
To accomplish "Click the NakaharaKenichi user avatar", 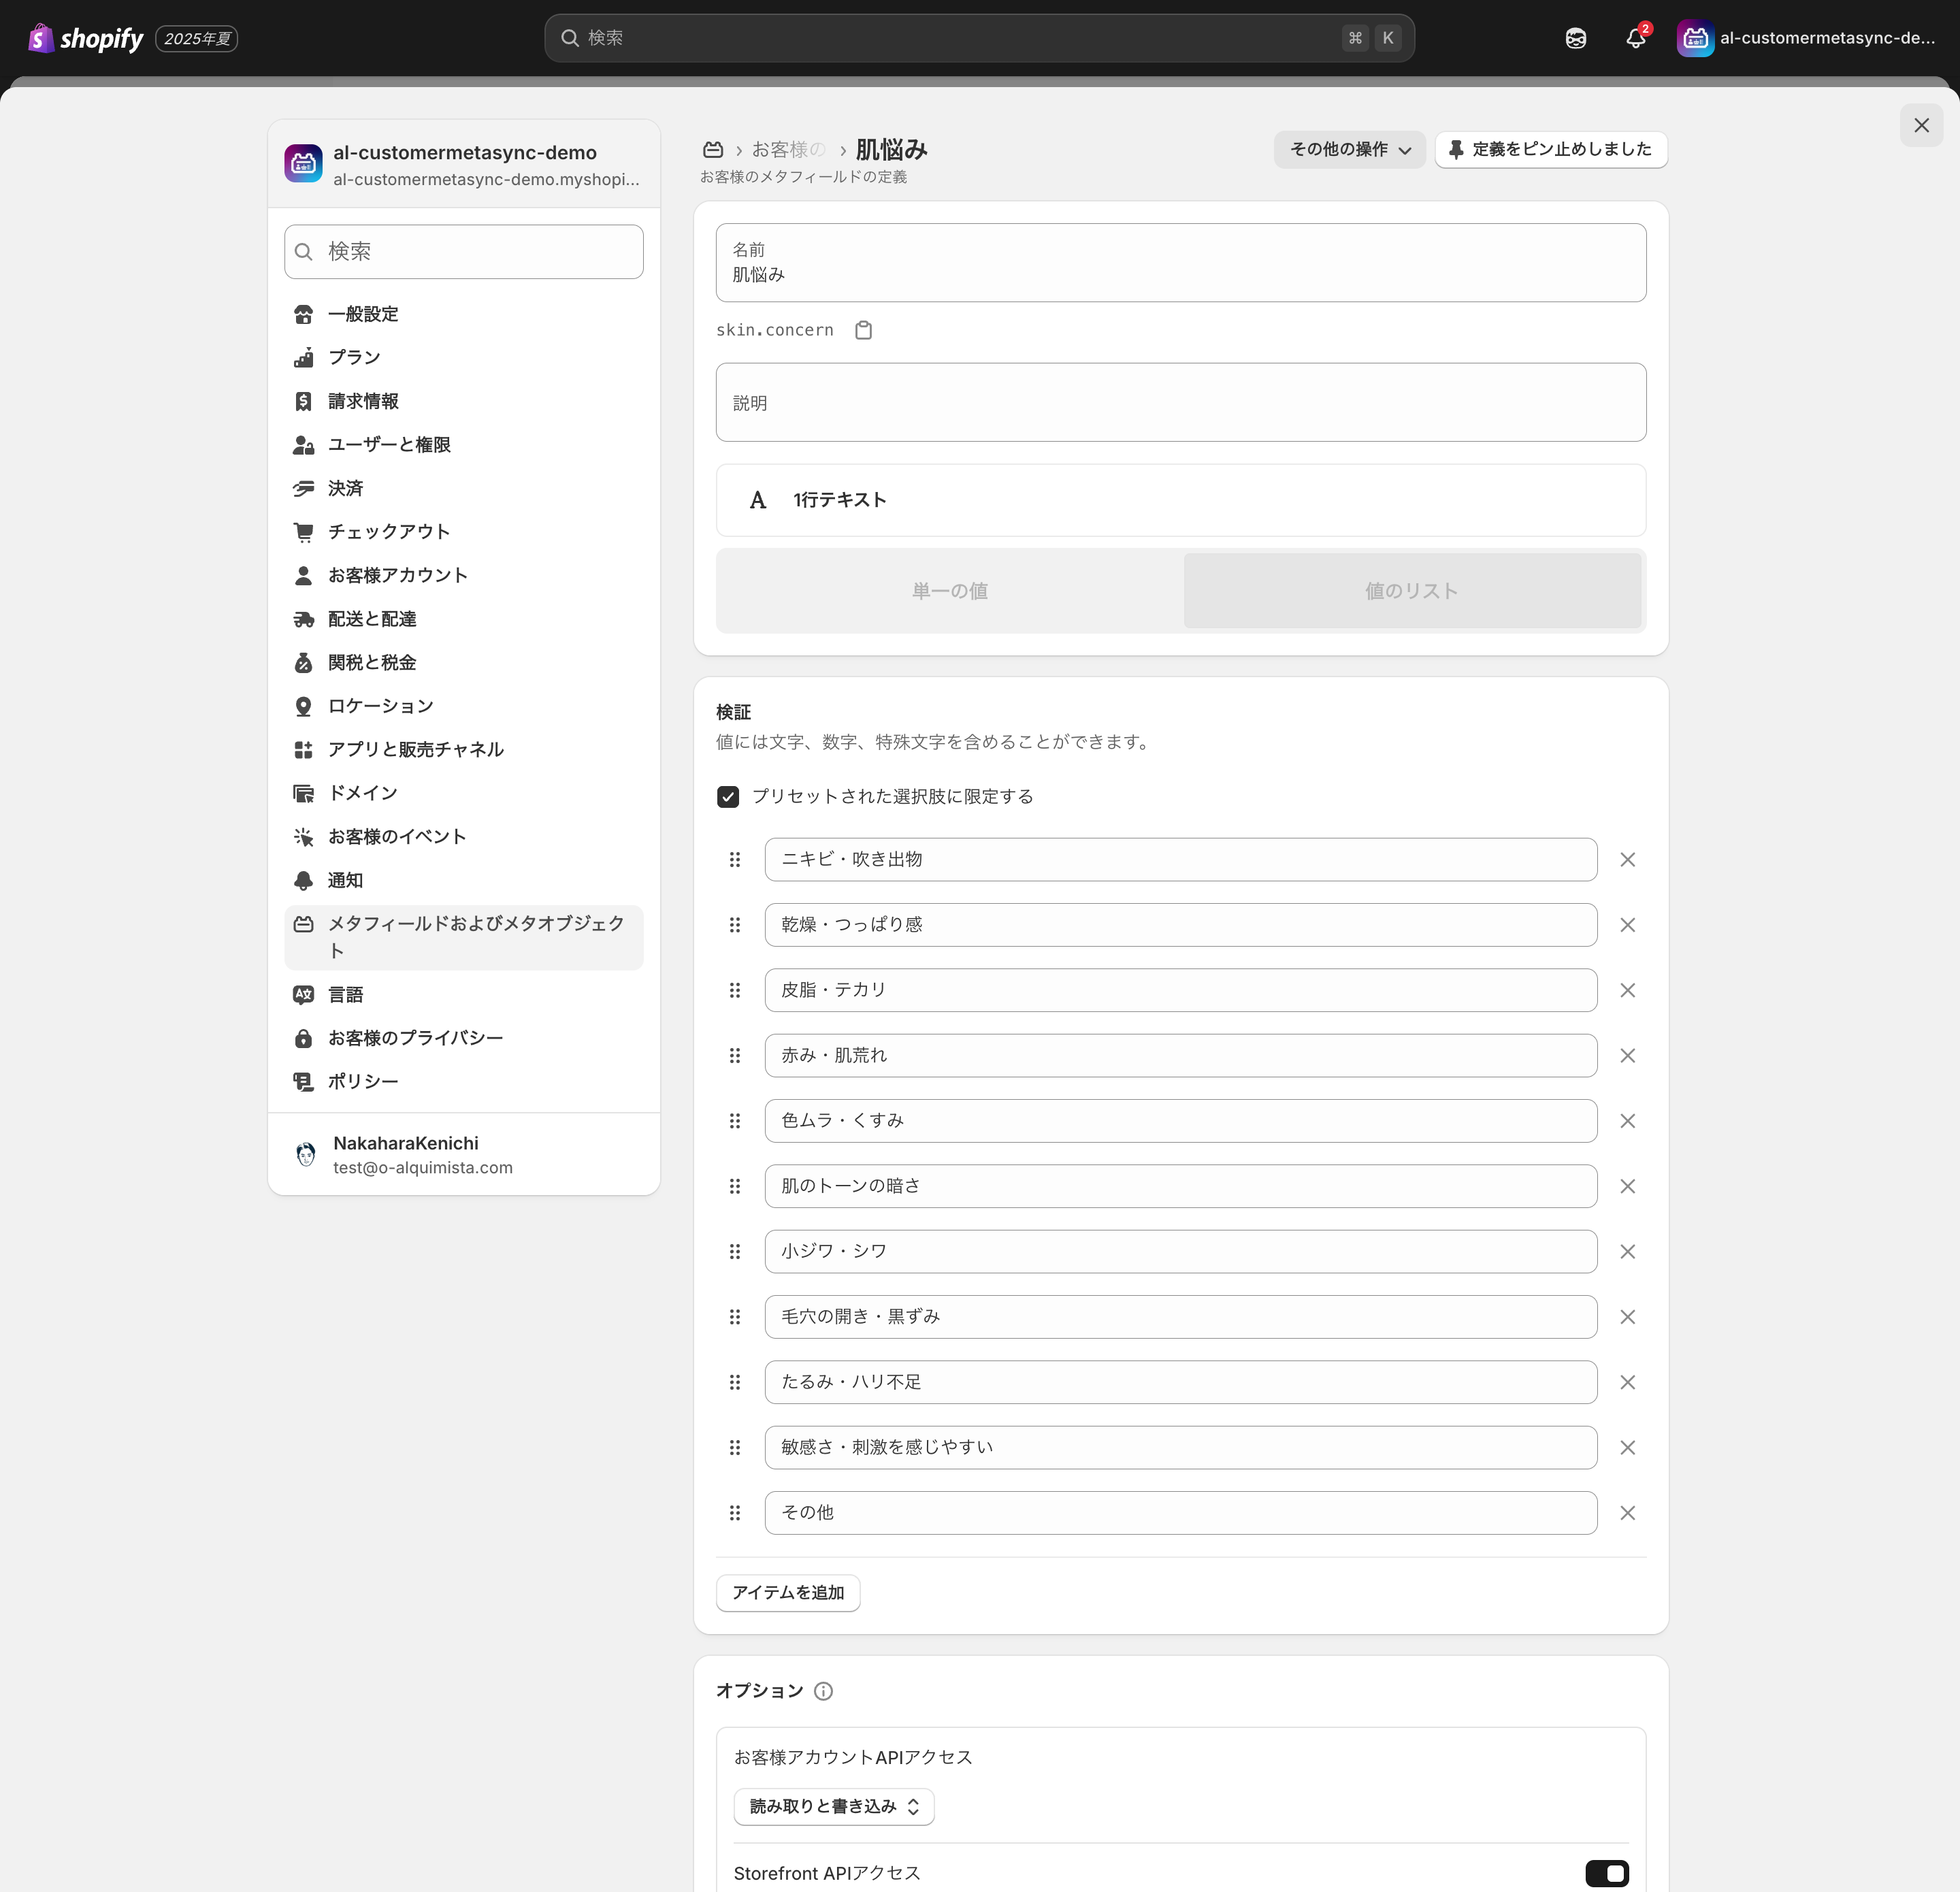I will 306,1154.
